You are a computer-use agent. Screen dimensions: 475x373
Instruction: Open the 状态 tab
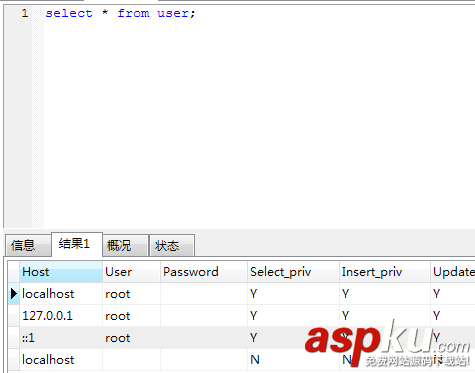point(172,246)
